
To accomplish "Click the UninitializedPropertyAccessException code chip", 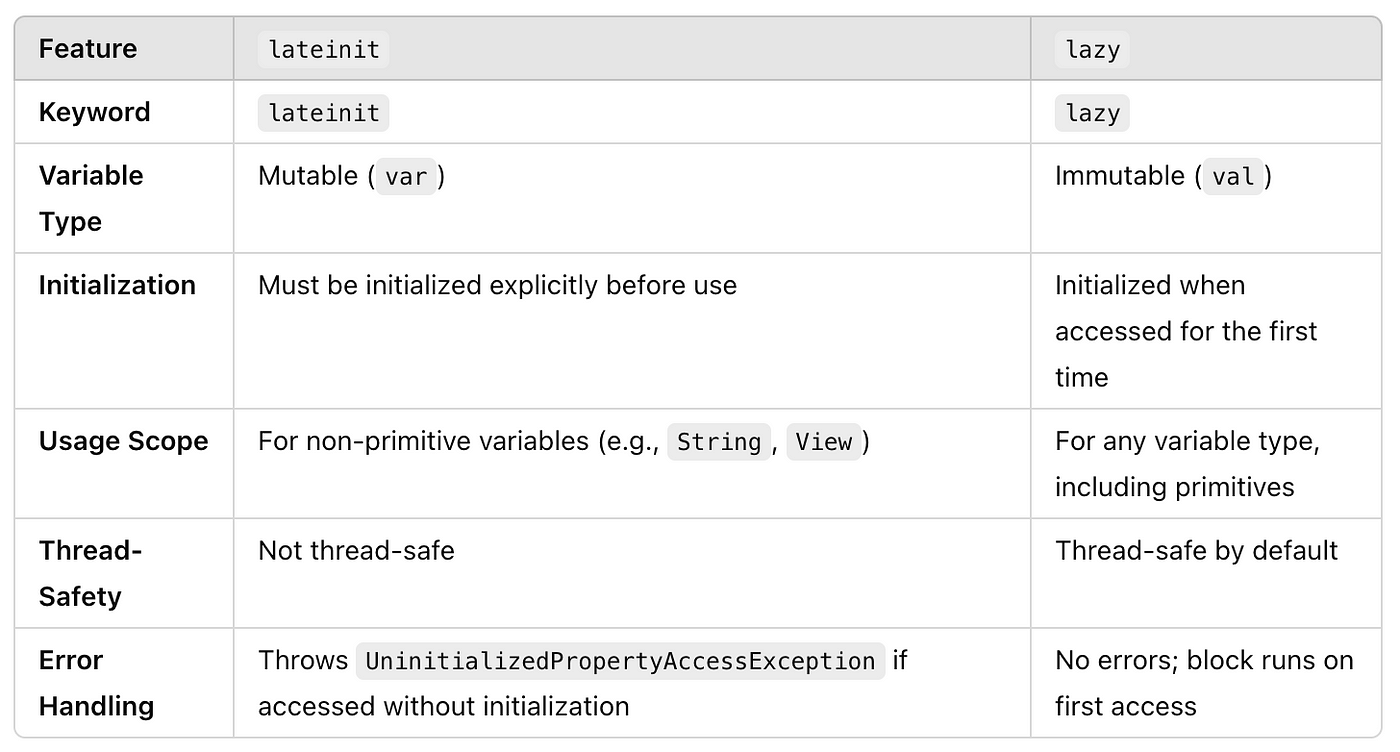I will pyautogui.click(x=620, y=661).
